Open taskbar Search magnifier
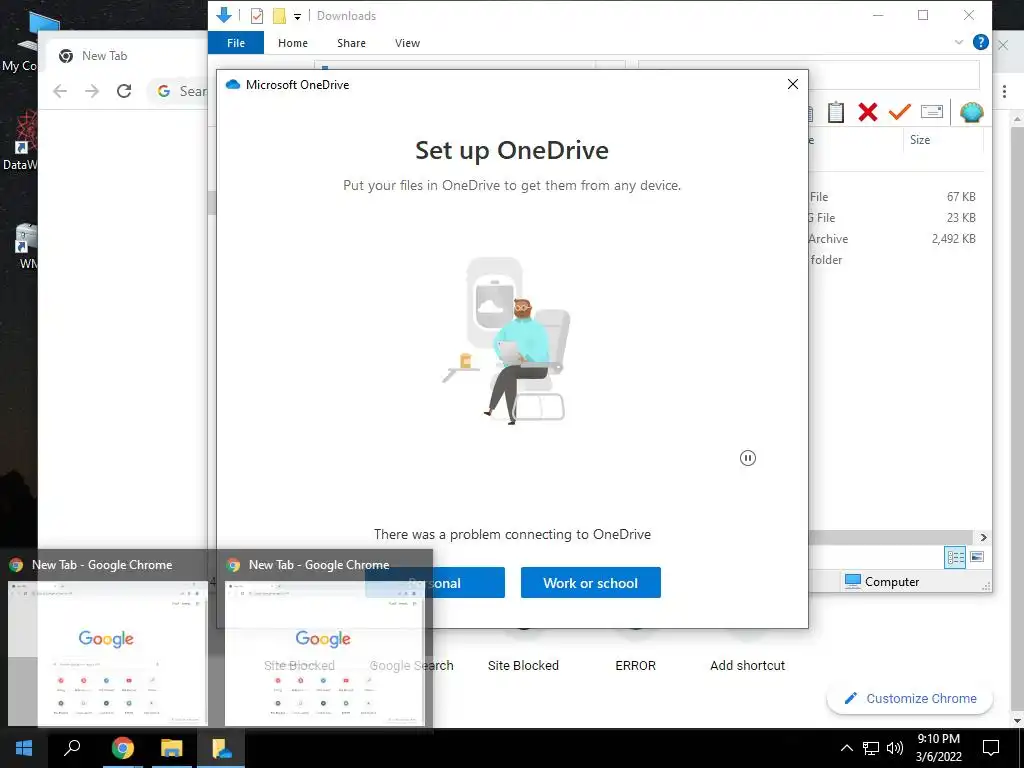Viewport: 1024px width, 768px height. click(72, 748)
